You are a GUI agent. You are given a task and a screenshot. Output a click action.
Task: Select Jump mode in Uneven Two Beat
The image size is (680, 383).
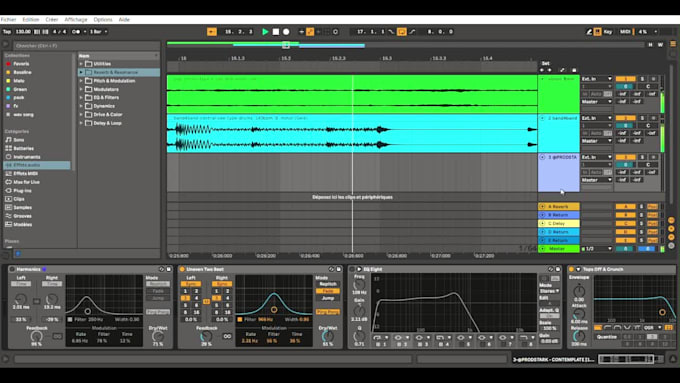click(x=327, y=298)
